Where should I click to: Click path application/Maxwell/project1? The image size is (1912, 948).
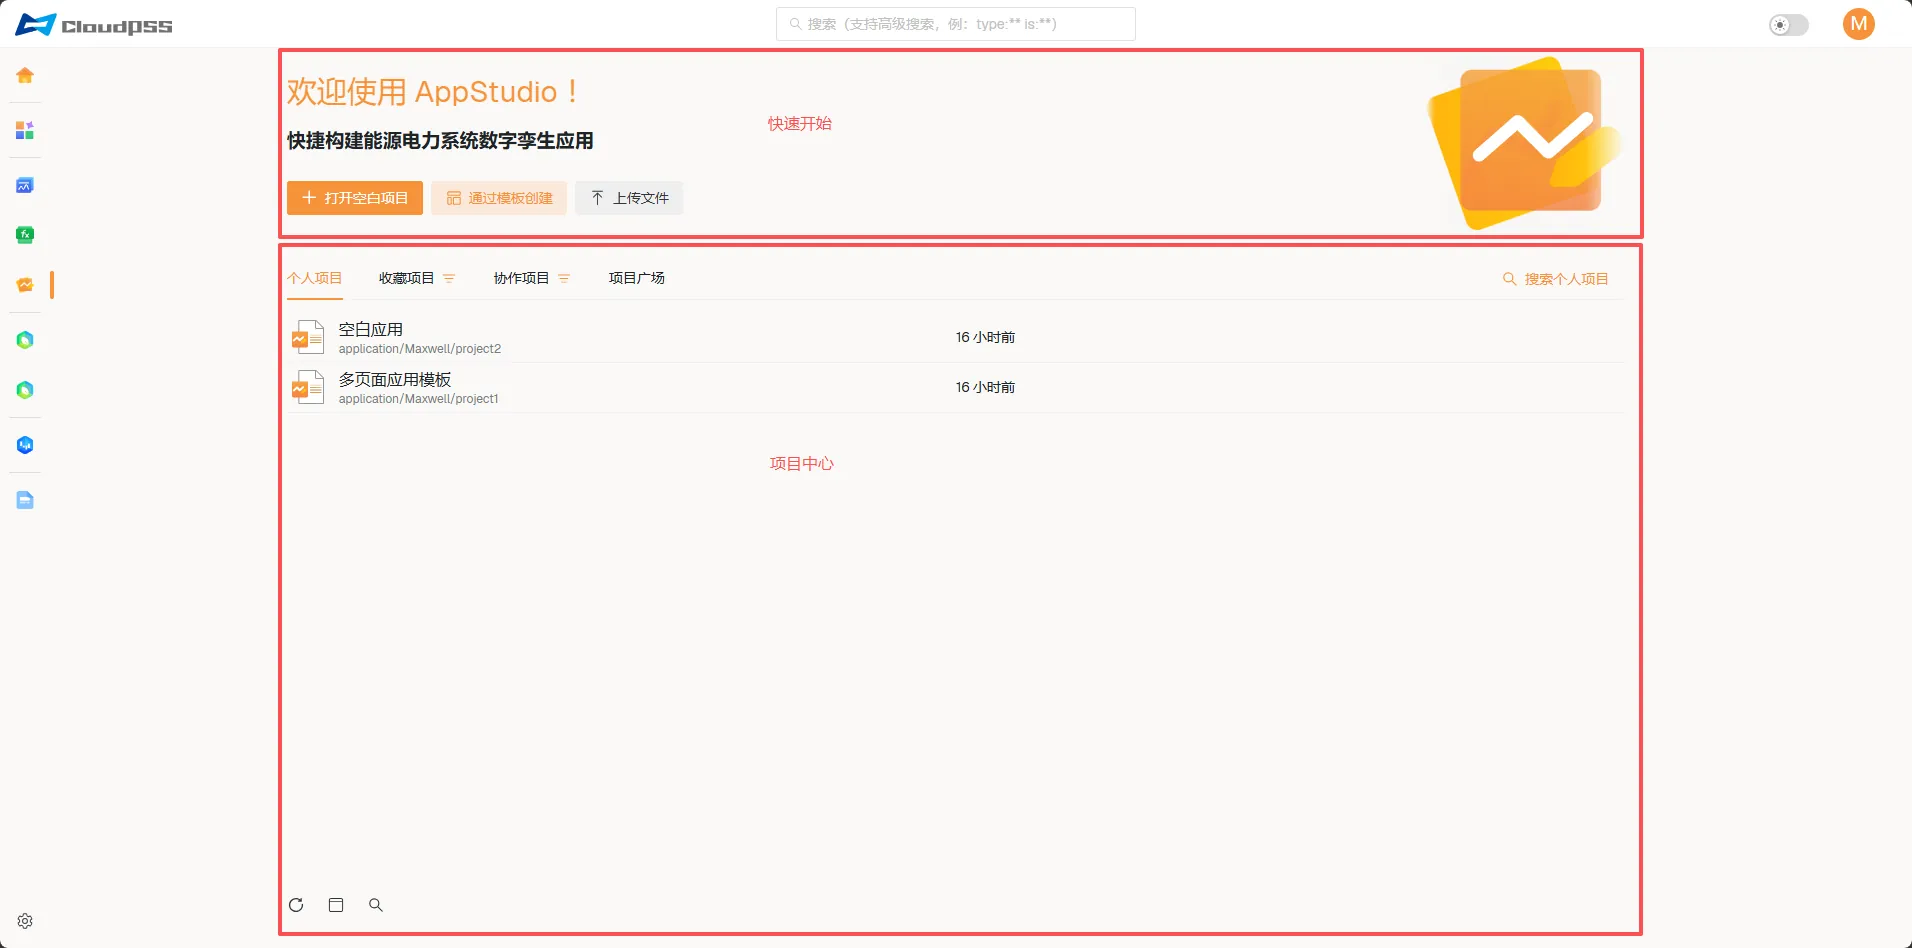[418, 399]
